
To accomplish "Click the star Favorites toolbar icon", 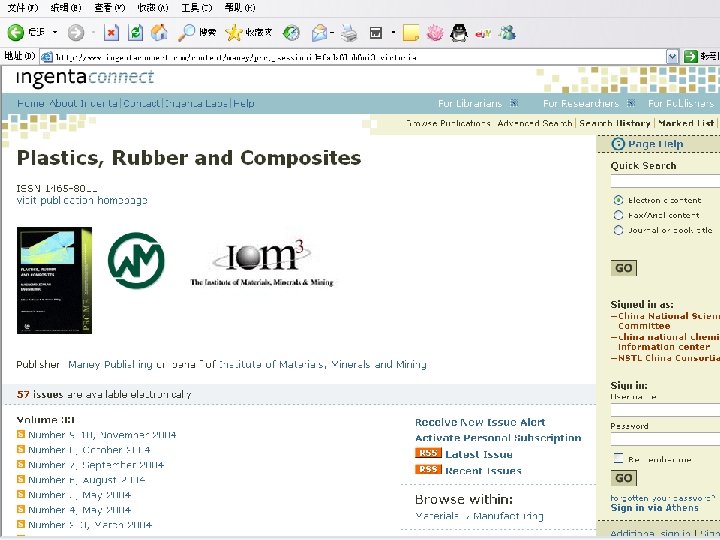I will pos(234,33).
